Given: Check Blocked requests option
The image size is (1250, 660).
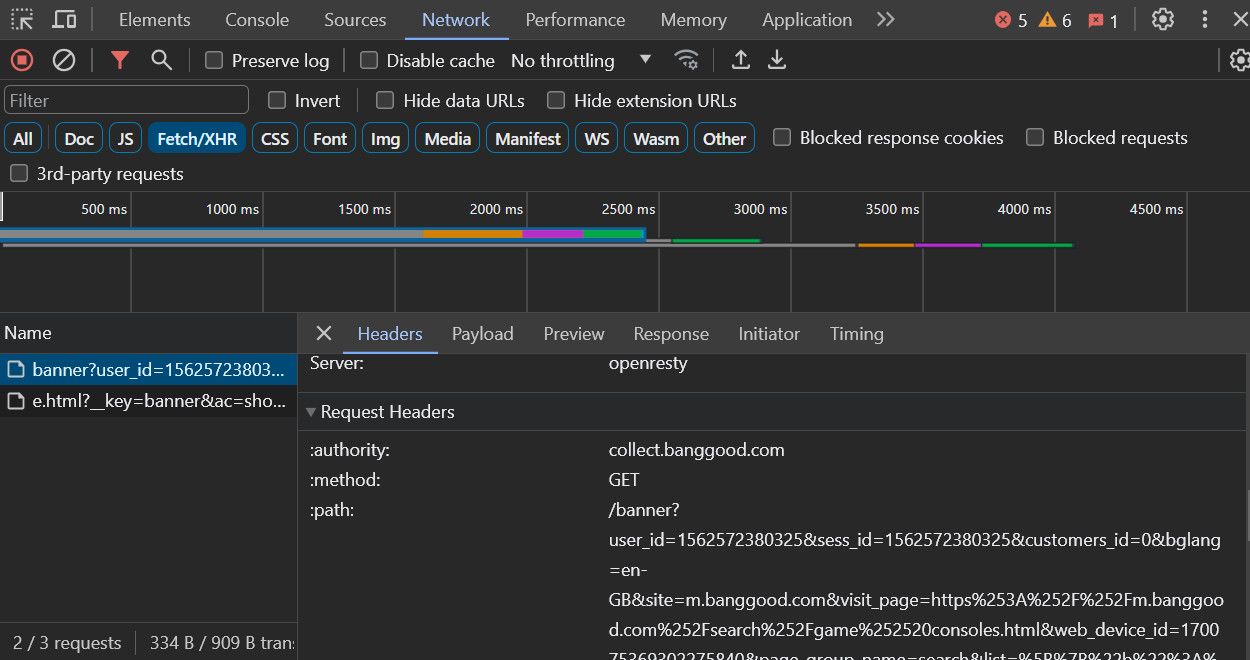Looking at the screenshot, I should pyautogui.click(x=1035, y=137).
